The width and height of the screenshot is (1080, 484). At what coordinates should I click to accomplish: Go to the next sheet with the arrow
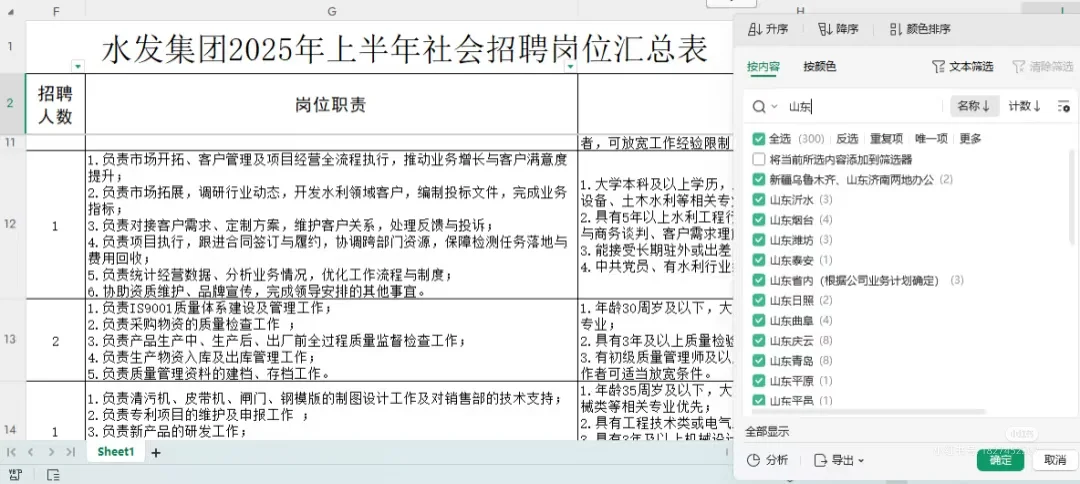pyautogui.click(x=51, y=452)
